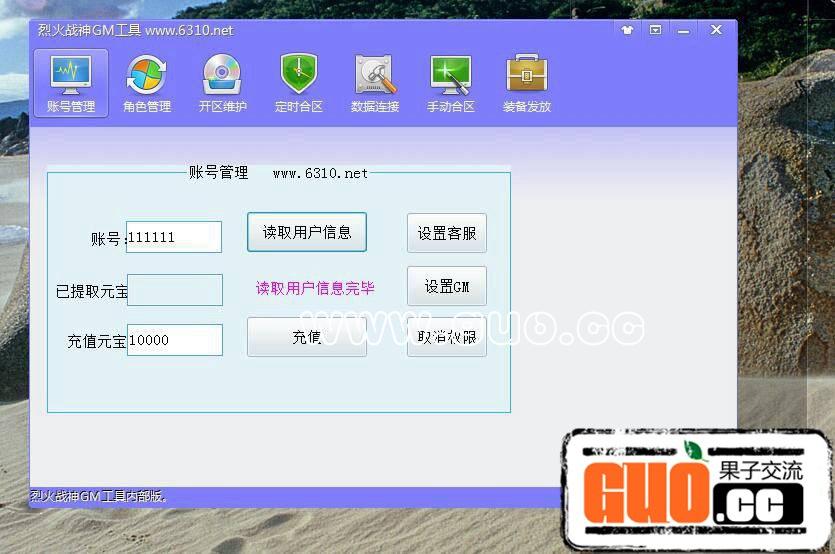Click the 读取用户信息 button

[x=307, y=232]
